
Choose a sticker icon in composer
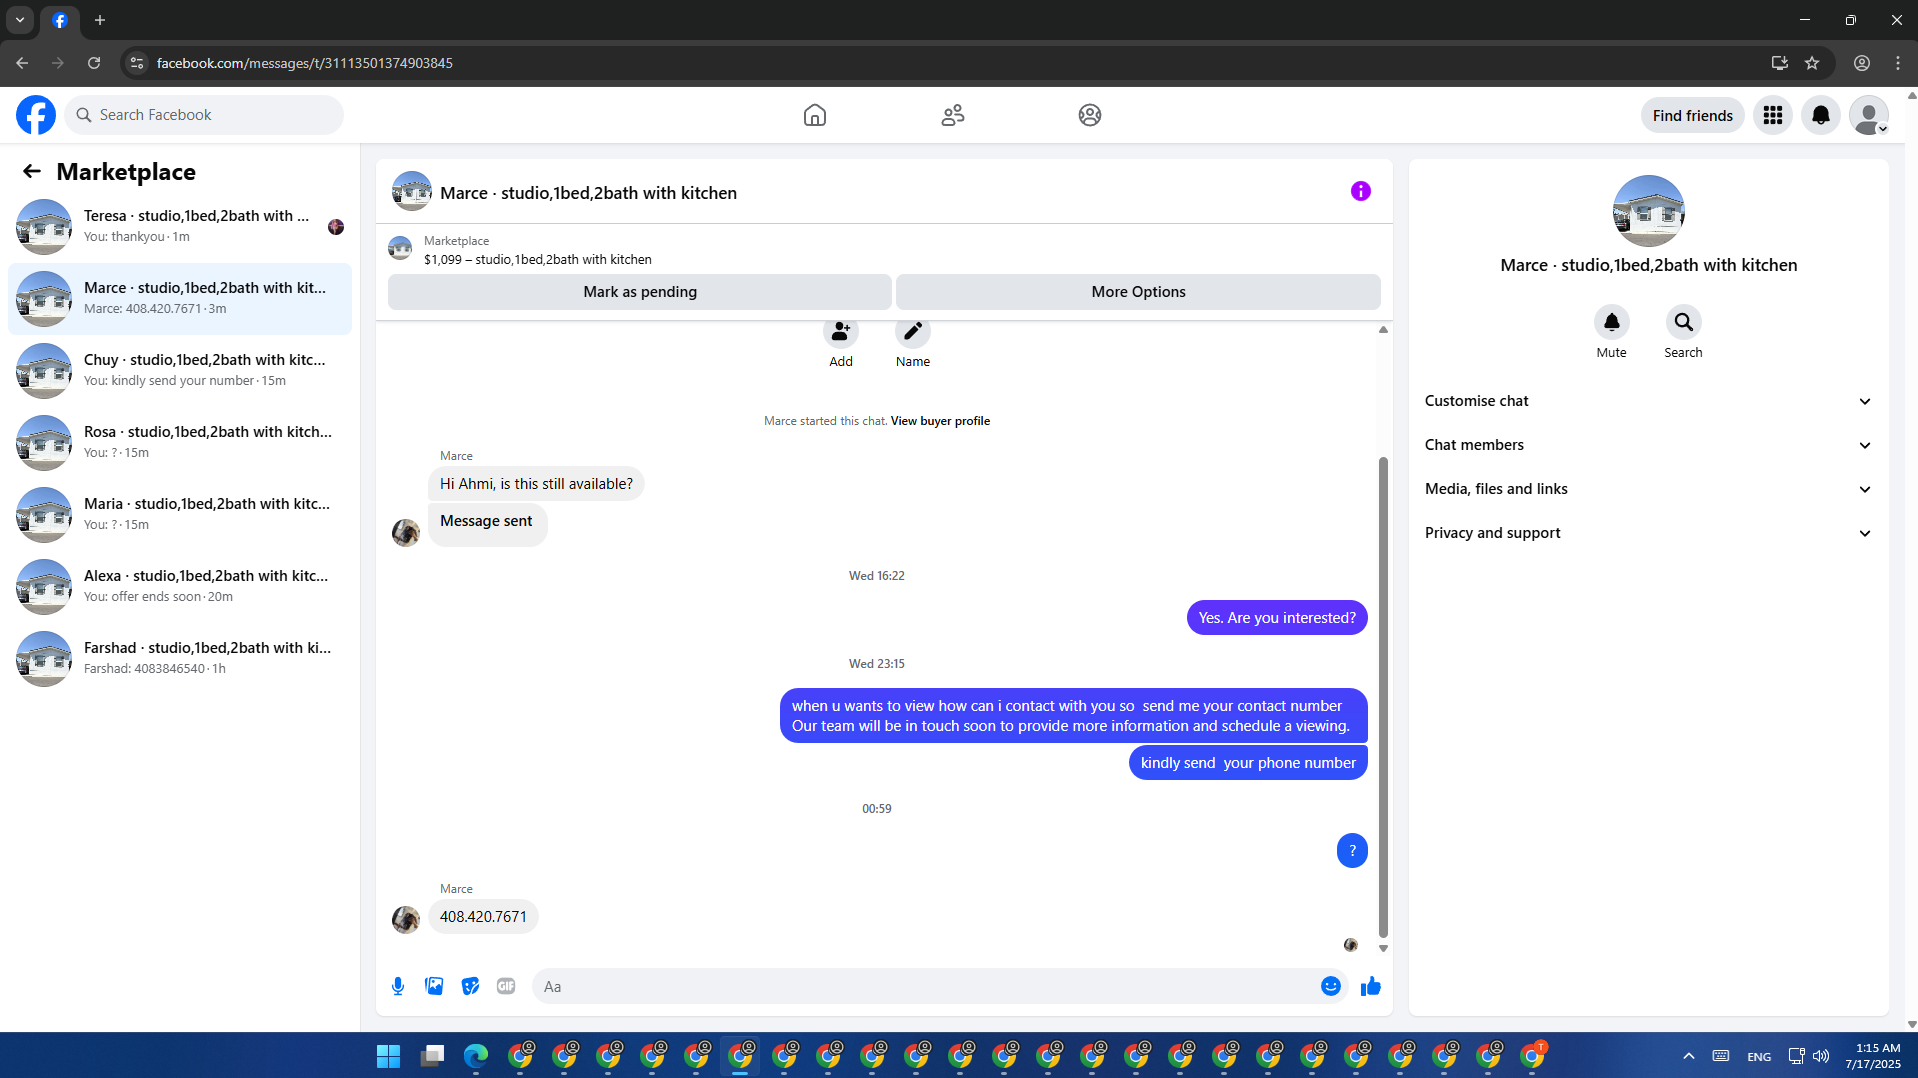pos(470,986)
